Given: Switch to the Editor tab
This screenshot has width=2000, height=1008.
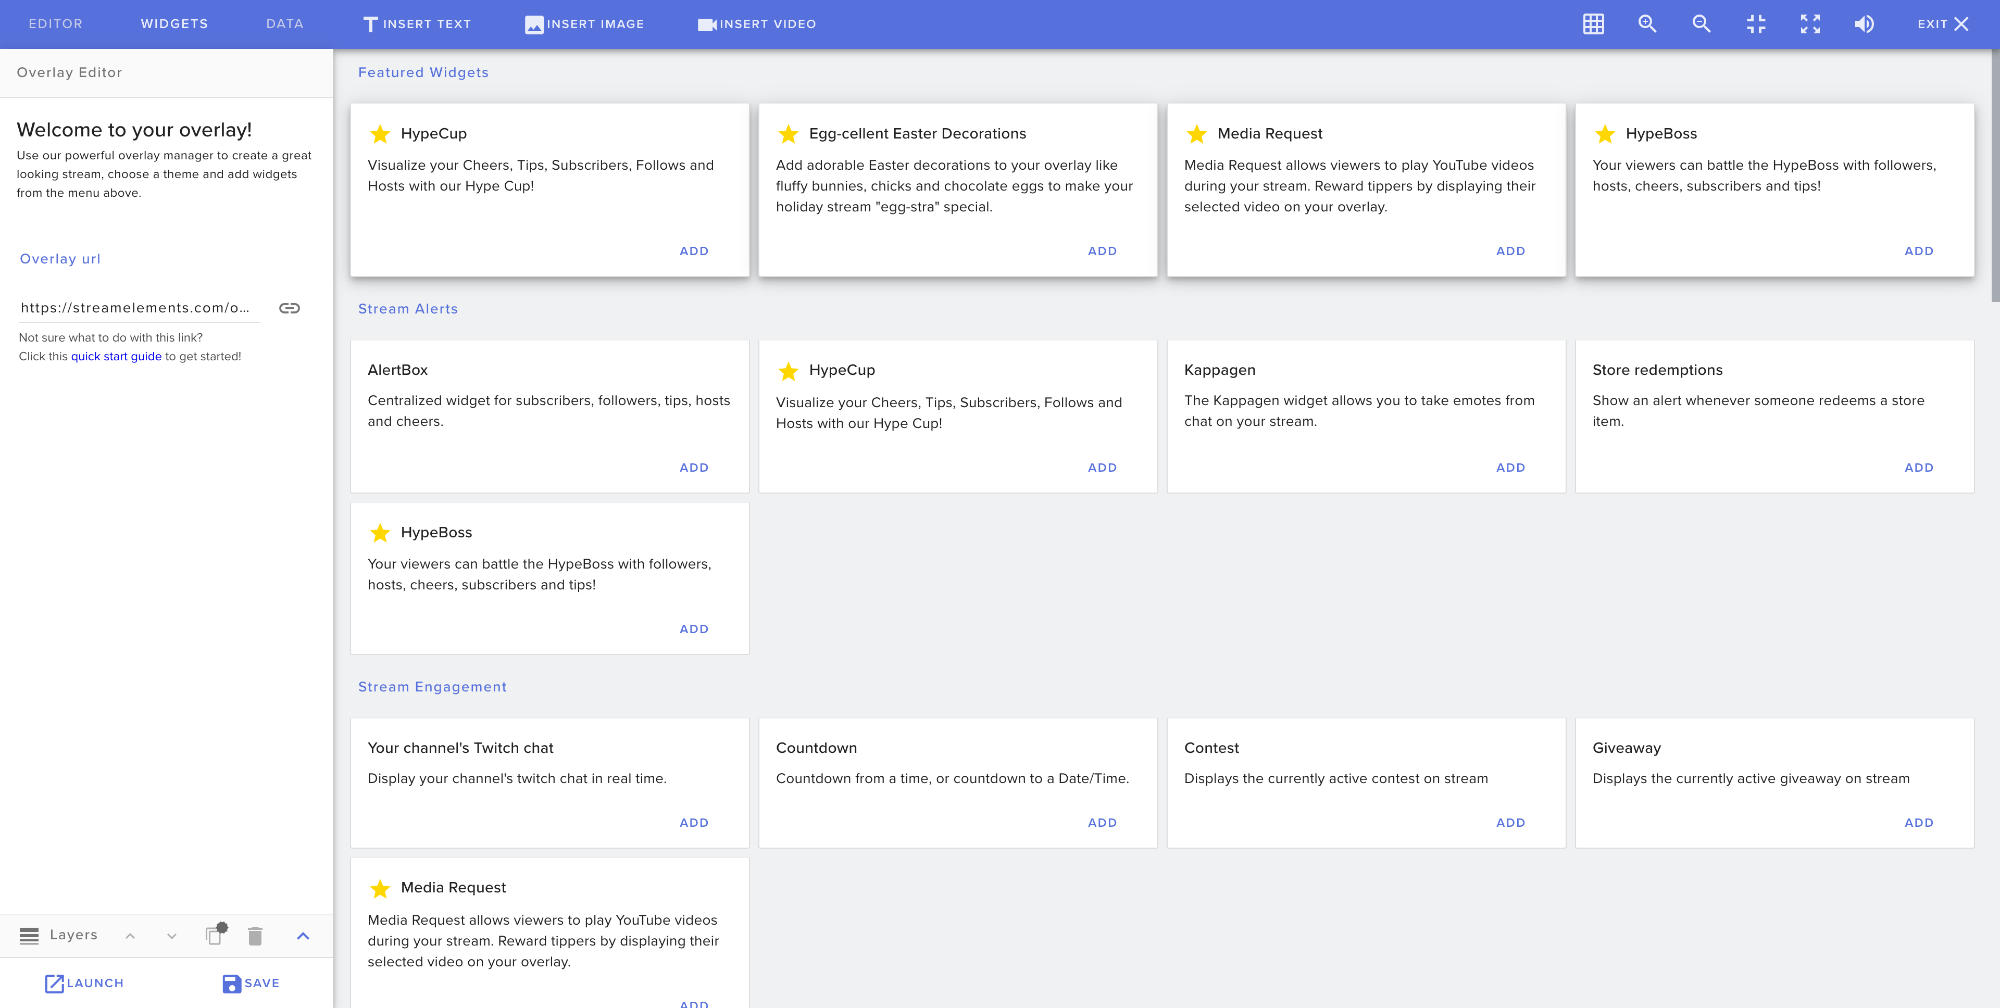Looking at the screenshot, I should click(56, 24).
